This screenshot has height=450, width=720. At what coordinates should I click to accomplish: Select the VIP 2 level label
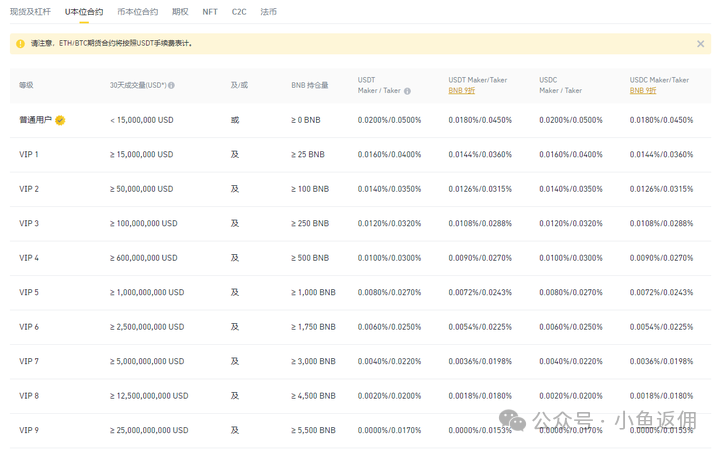coord(29,189)
